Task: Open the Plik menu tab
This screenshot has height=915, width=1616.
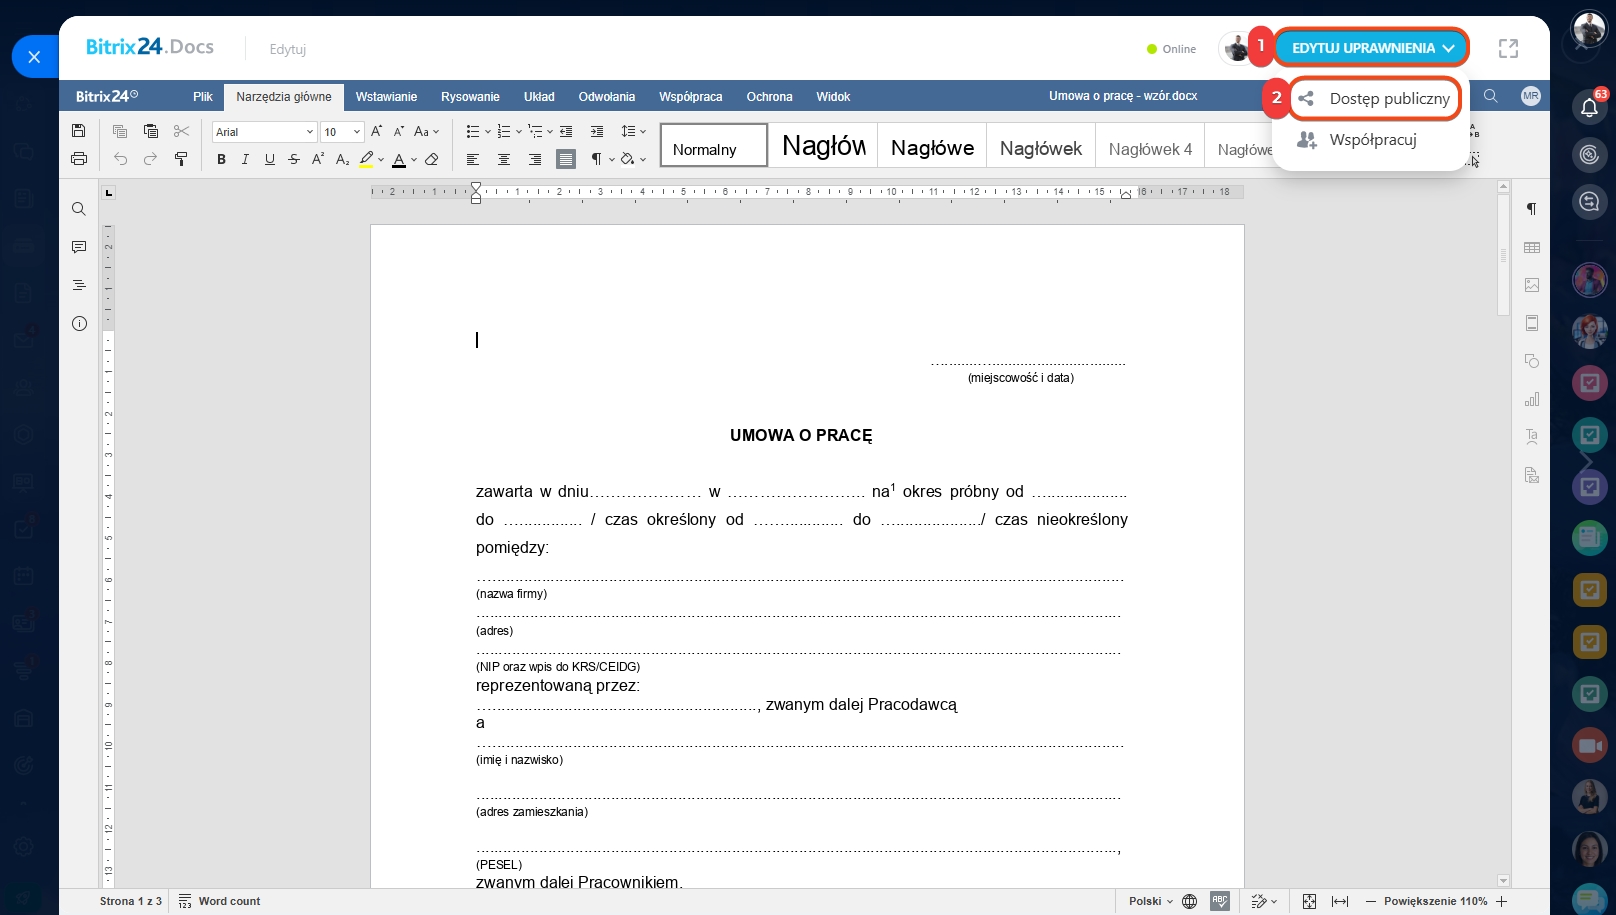Action: click(203, 97)
